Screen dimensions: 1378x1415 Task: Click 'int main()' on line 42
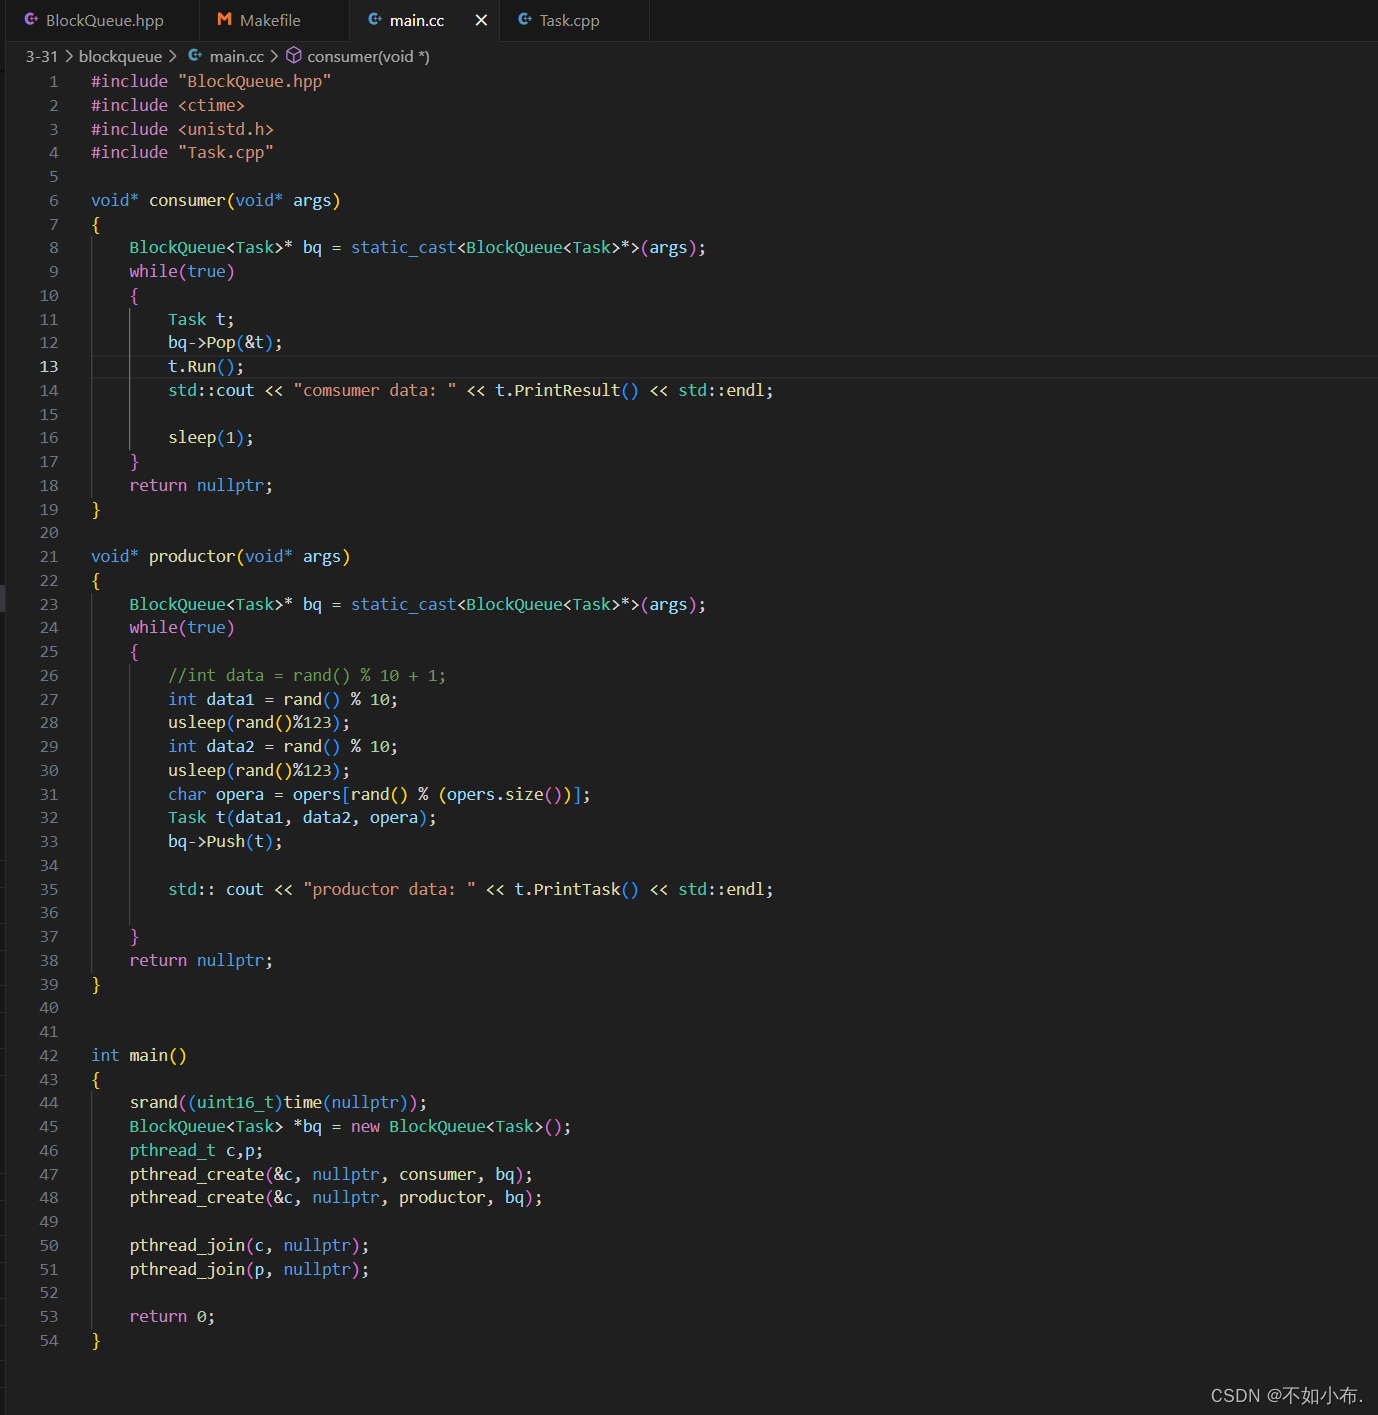139,1056
